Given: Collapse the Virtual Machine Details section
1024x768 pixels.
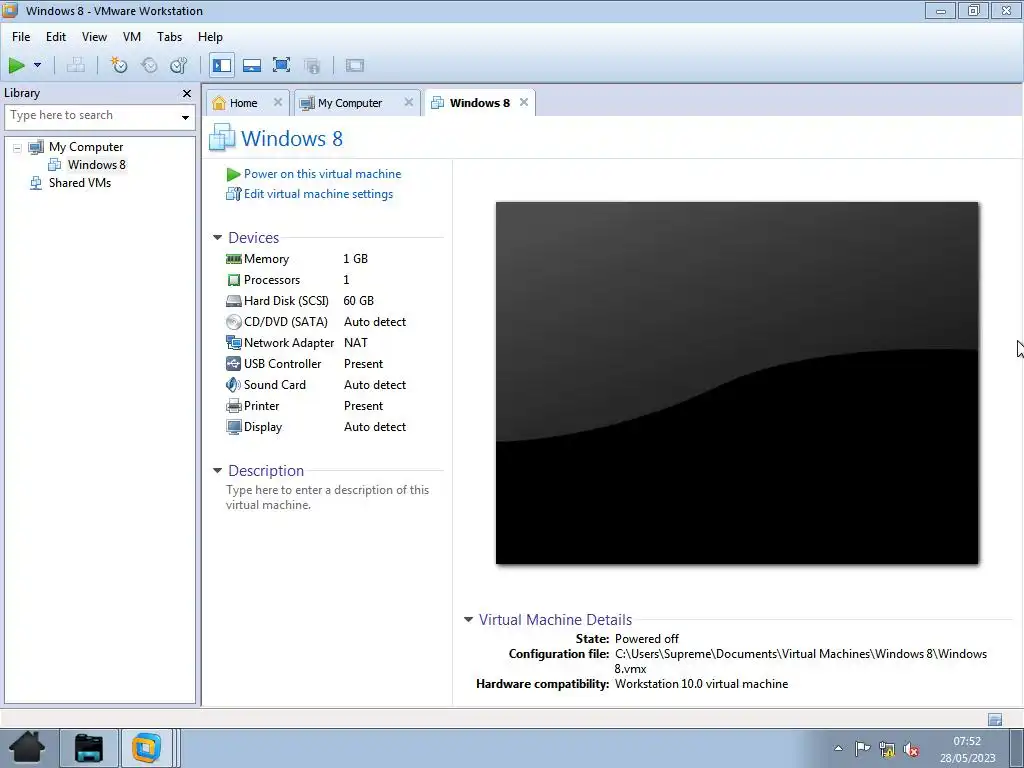Looking at the screenshot, I should point(468,620).
